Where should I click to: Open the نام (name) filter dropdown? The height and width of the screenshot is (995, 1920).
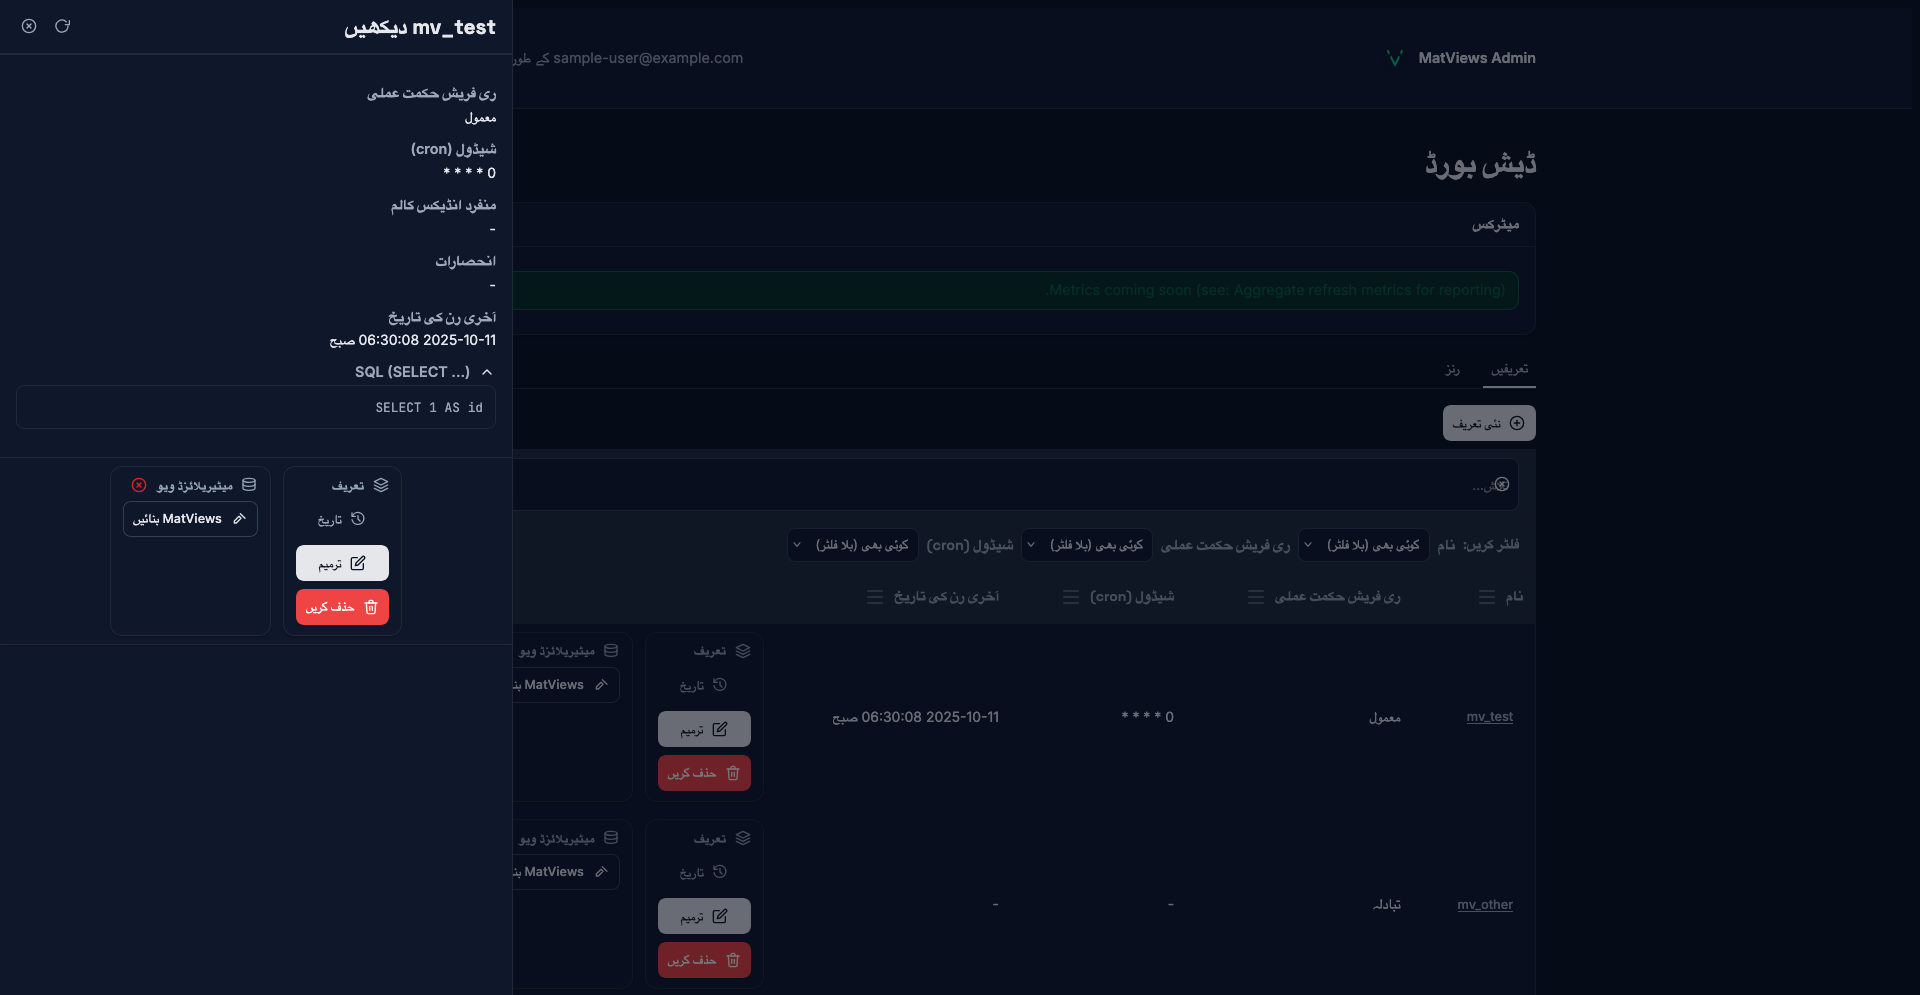pos(1364,545)
